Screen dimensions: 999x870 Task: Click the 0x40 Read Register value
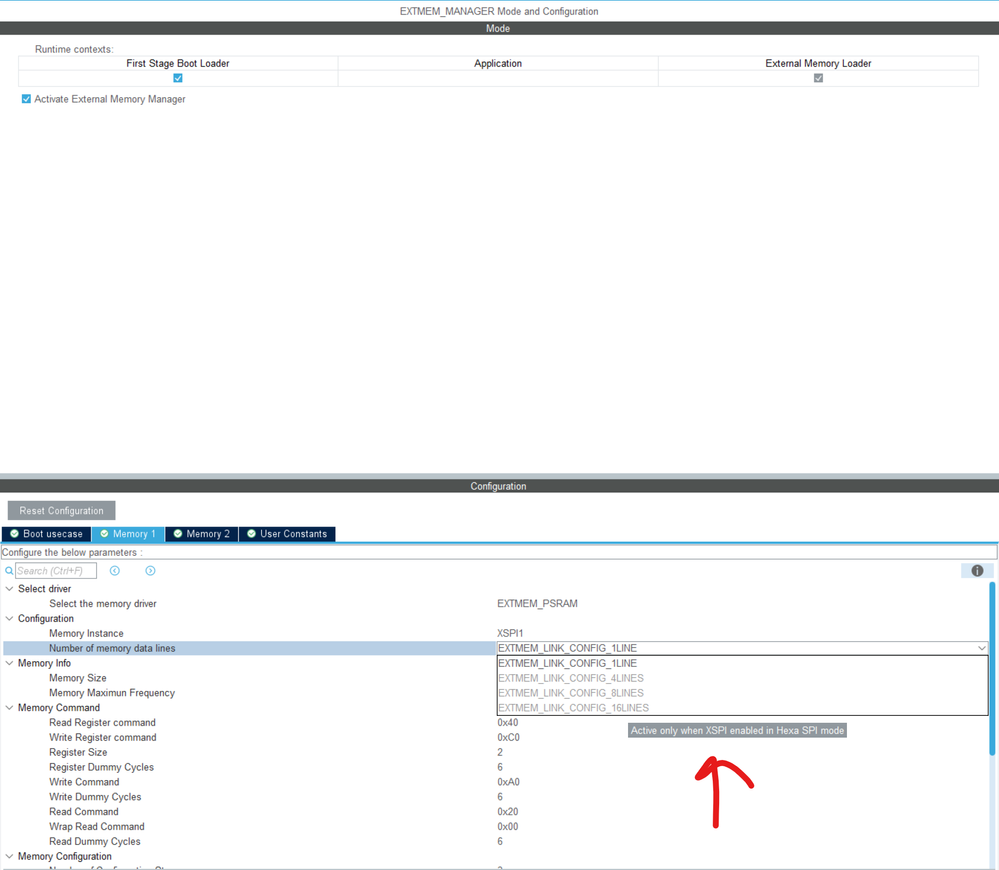(x=508, y=722)
